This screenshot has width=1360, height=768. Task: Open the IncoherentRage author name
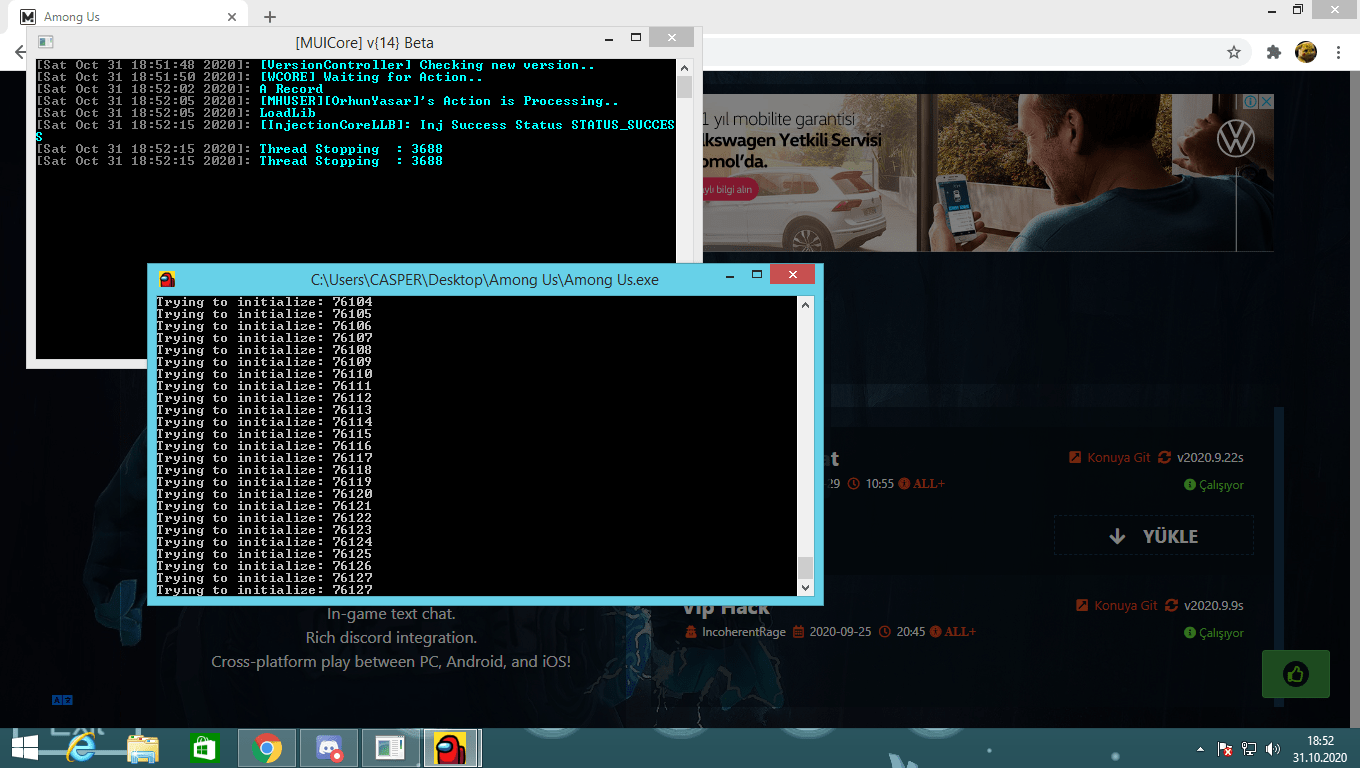tap(744, 632)
